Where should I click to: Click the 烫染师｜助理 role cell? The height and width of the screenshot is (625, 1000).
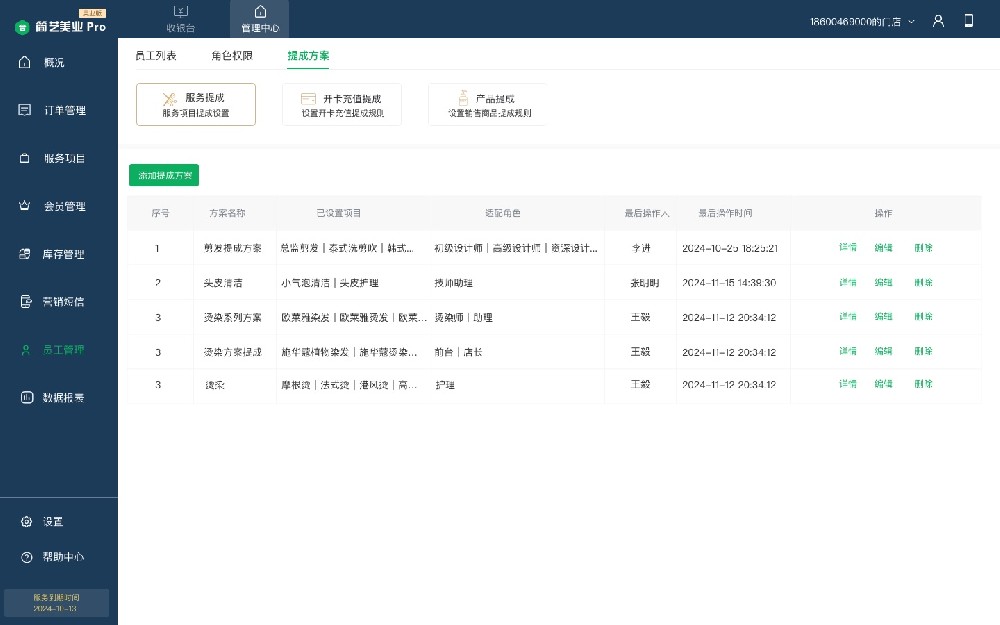pyautogui.click(x=464, y=317)
